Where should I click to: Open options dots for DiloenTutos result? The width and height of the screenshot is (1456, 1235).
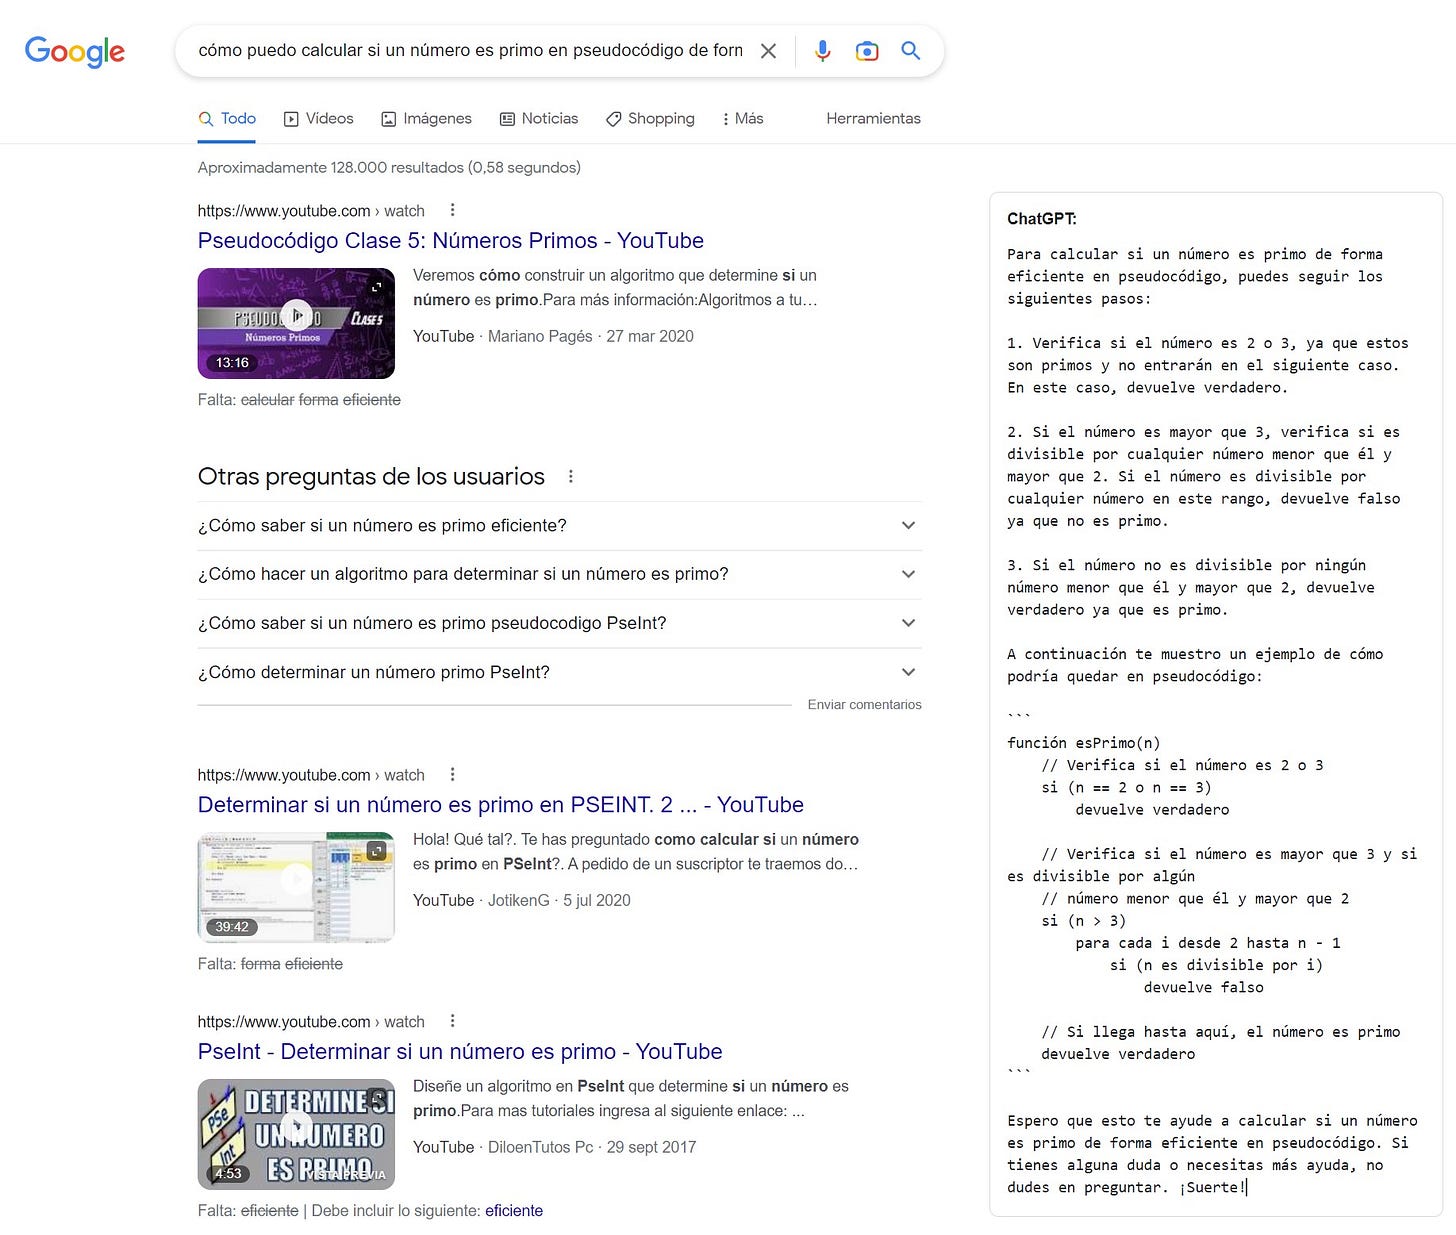(452, 1021)
